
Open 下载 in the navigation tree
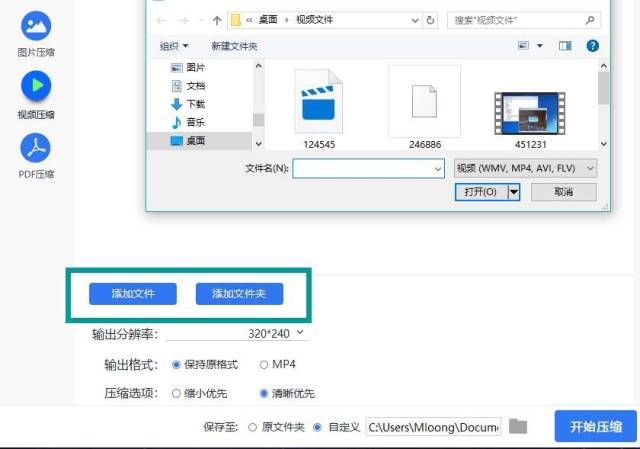(x=188, y=104)
